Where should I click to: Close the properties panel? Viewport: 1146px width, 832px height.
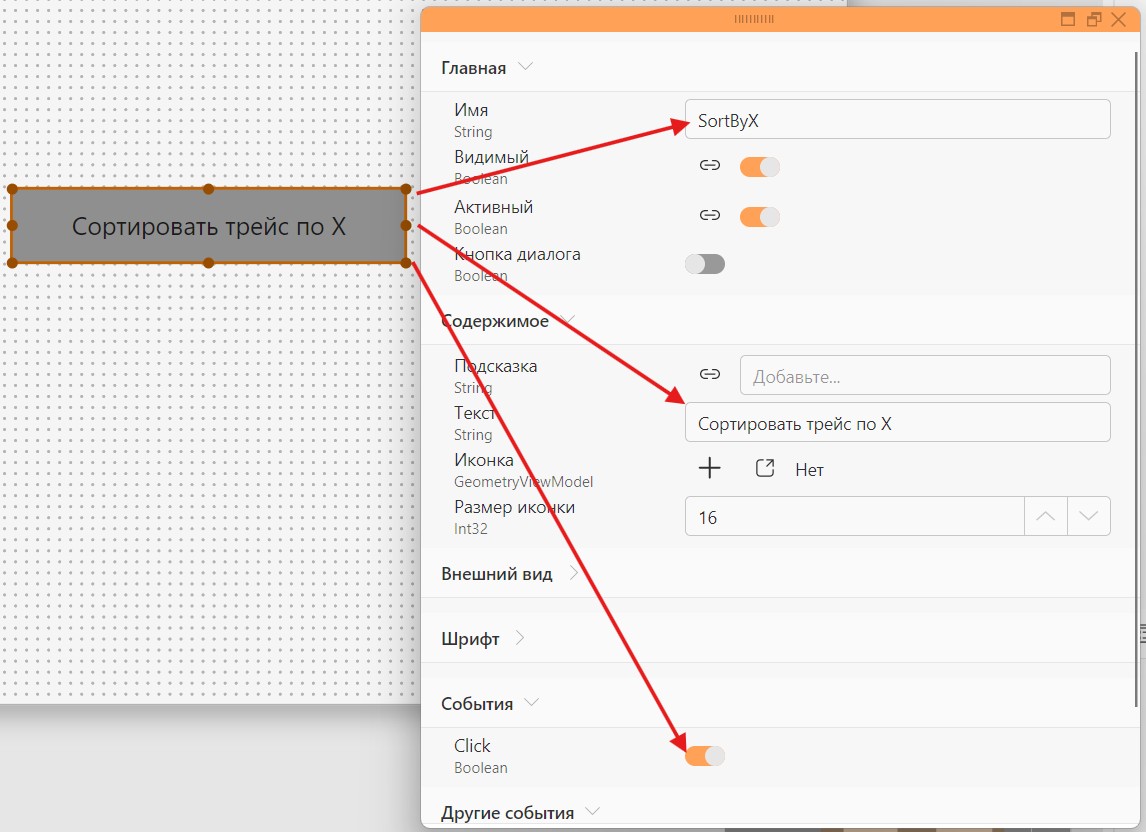(x=1118, y=19)
